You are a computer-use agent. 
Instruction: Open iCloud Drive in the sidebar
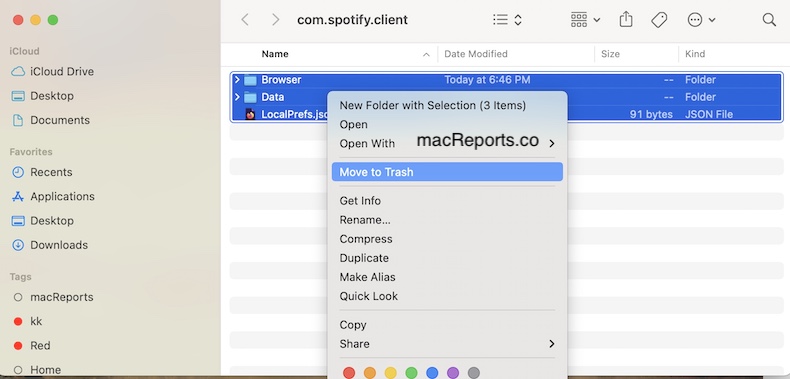(52, 72)
